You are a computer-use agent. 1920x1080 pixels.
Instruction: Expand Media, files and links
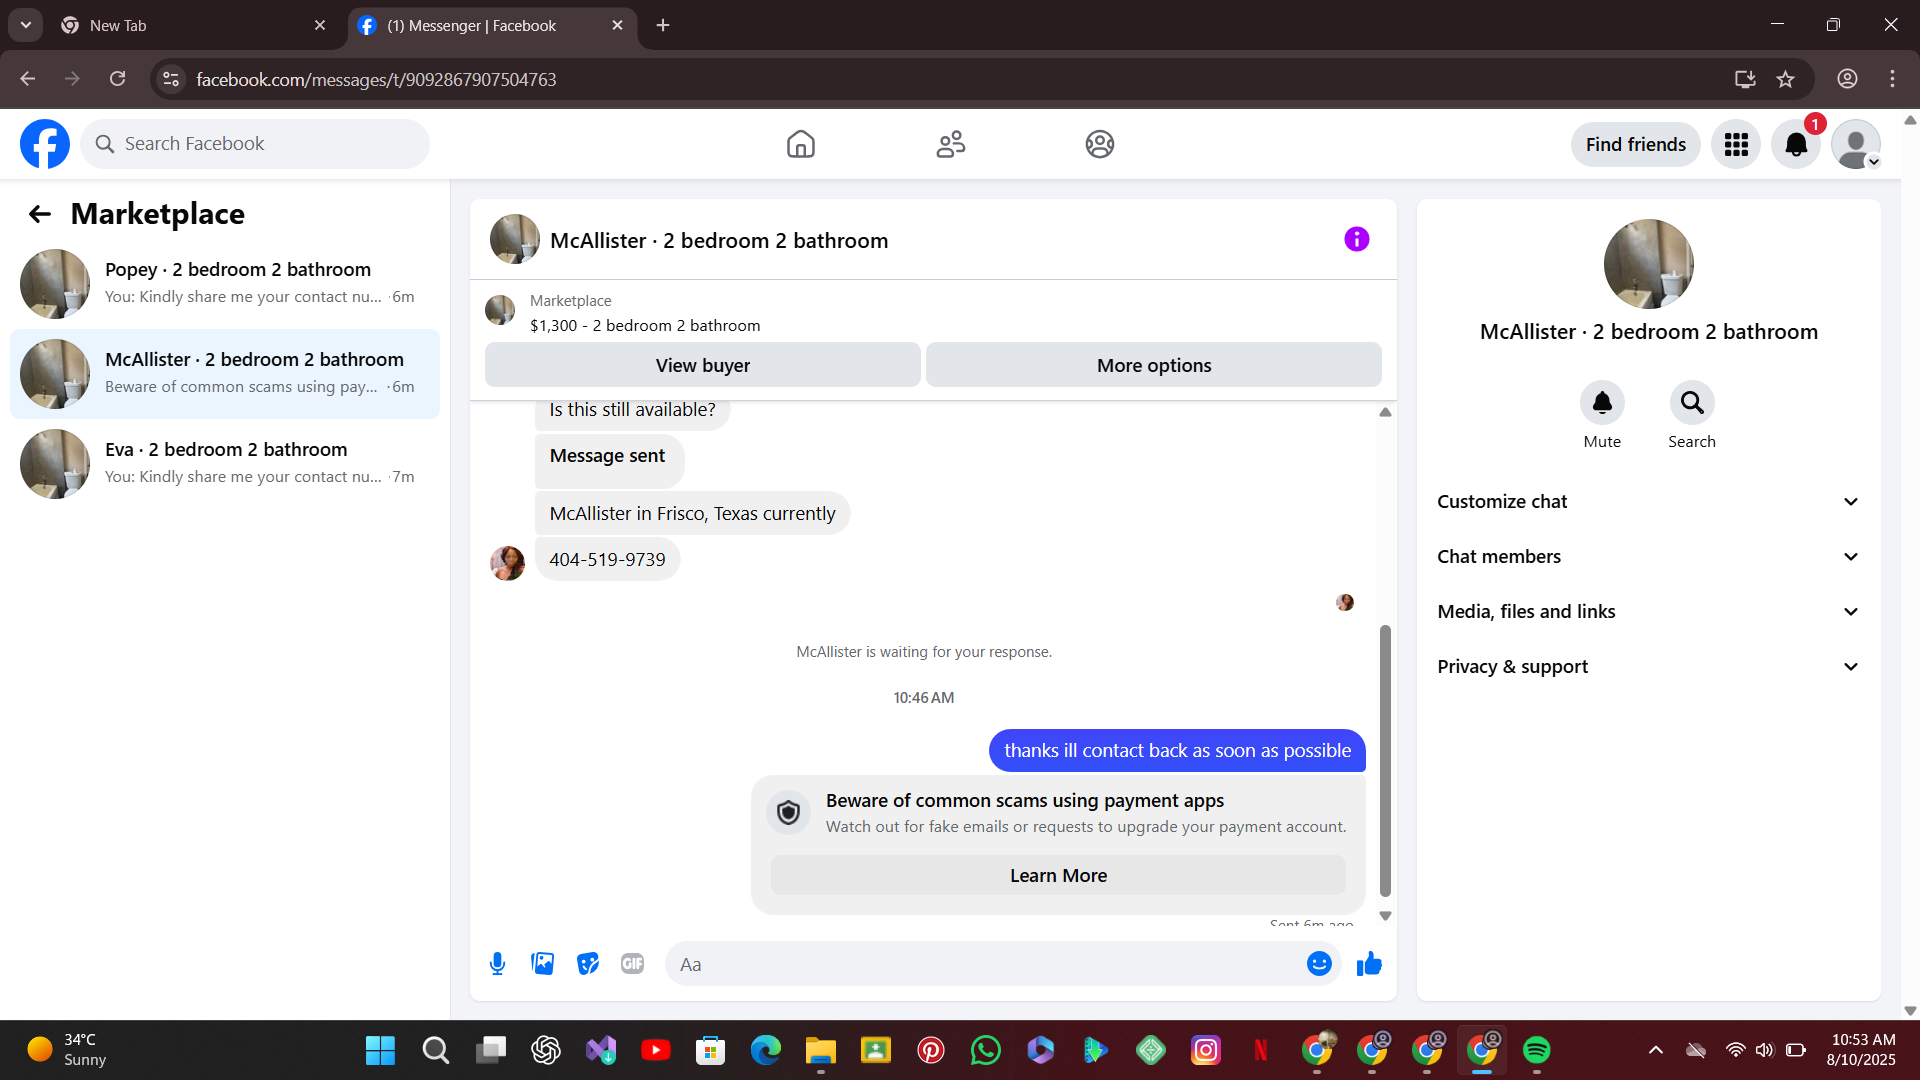pyautogui.click(x=1648, y=612)
